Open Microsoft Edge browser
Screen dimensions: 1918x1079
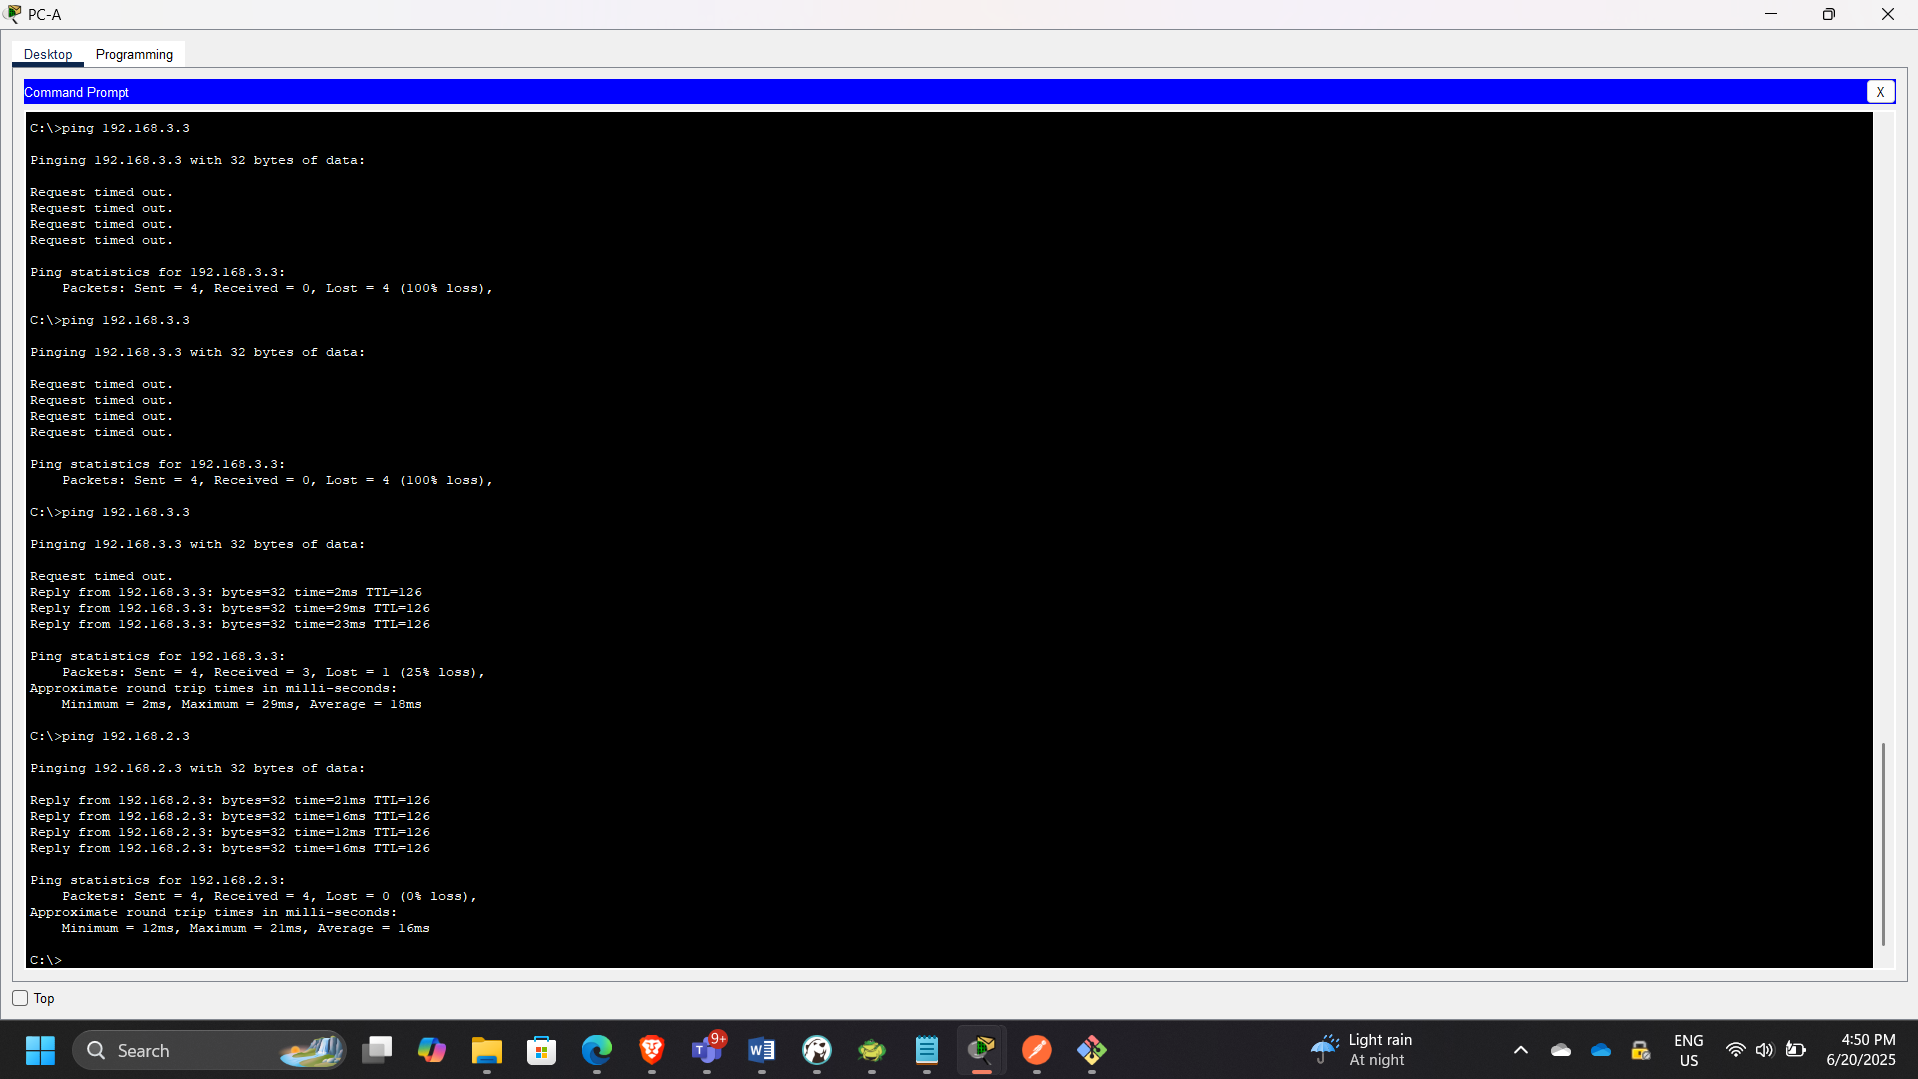(x=597, y=1050)
